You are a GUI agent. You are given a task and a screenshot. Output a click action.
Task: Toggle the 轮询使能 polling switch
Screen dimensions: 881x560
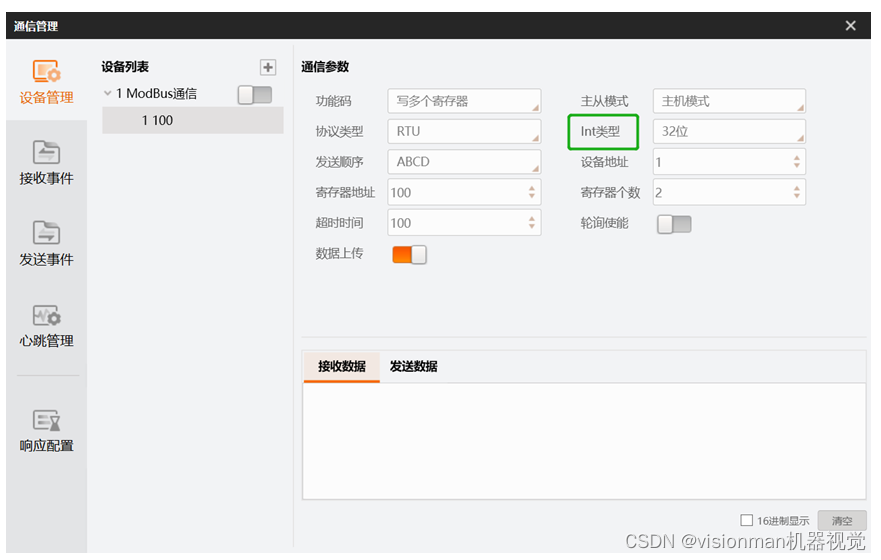pos(674,224)
